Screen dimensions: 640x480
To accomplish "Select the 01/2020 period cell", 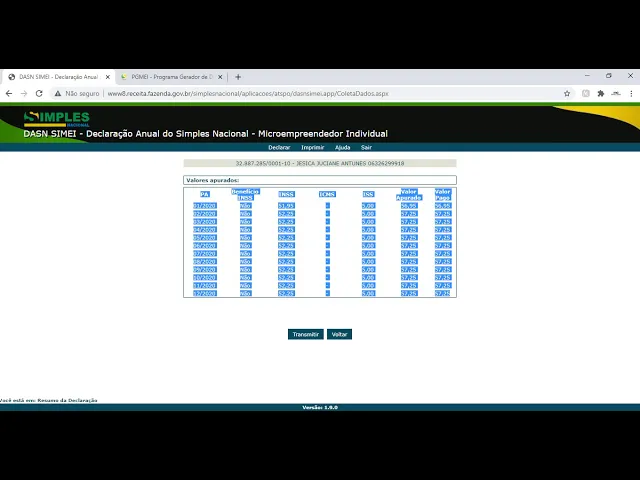I will [204, 206].
